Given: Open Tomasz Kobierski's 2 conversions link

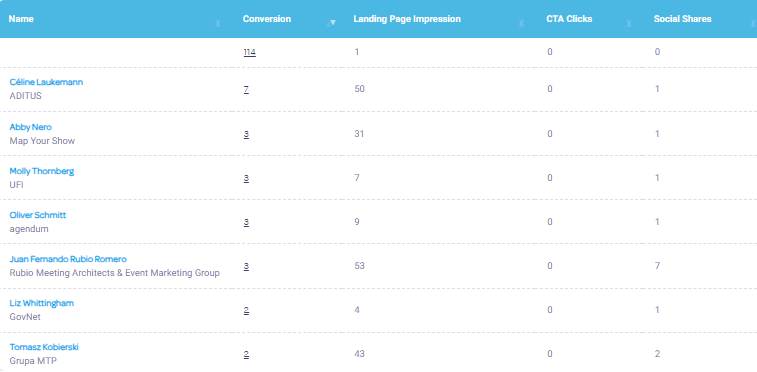Looking at the screenshot, I should coord(246,354).
